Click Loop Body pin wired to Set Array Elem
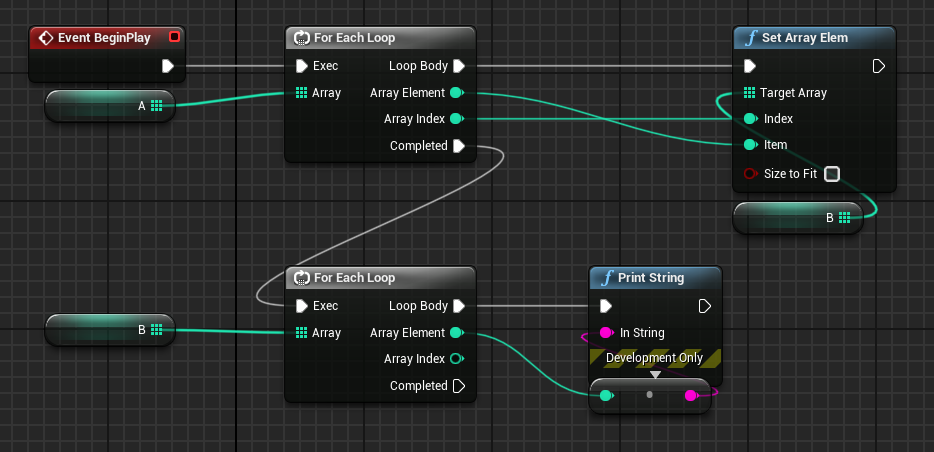934x452 pixels. coord(459,66)
